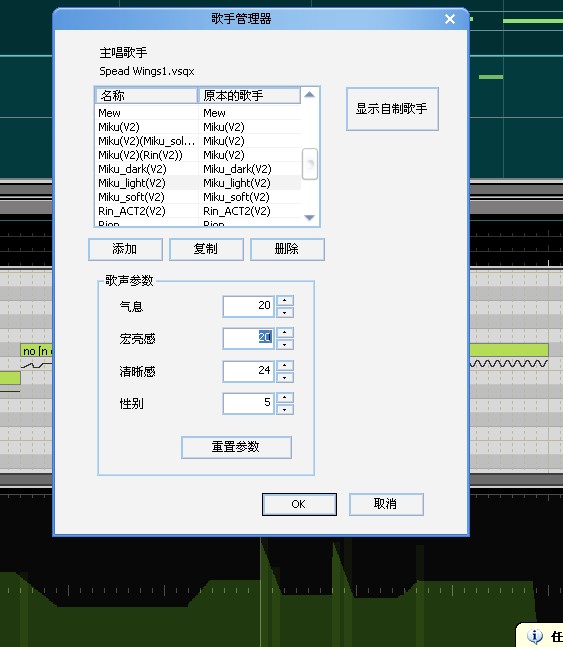563x647 pixels.
Task: Click the 性别 value field
Action: click(248, 403)
